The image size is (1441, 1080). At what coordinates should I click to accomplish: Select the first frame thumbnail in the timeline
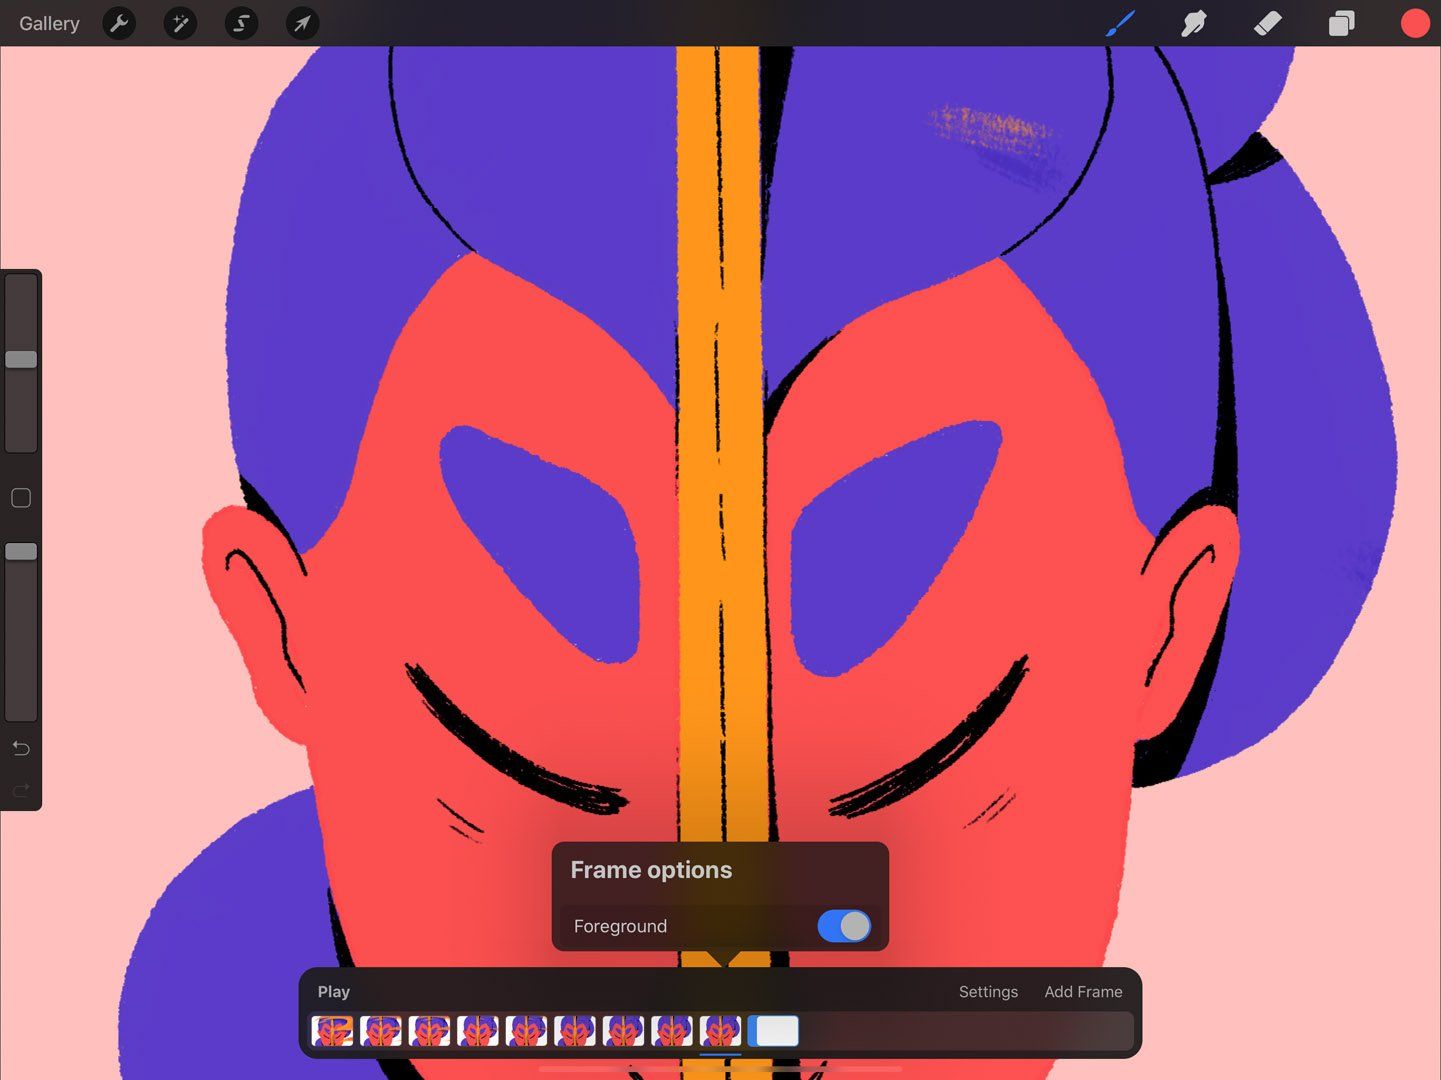coord(332,1030)
